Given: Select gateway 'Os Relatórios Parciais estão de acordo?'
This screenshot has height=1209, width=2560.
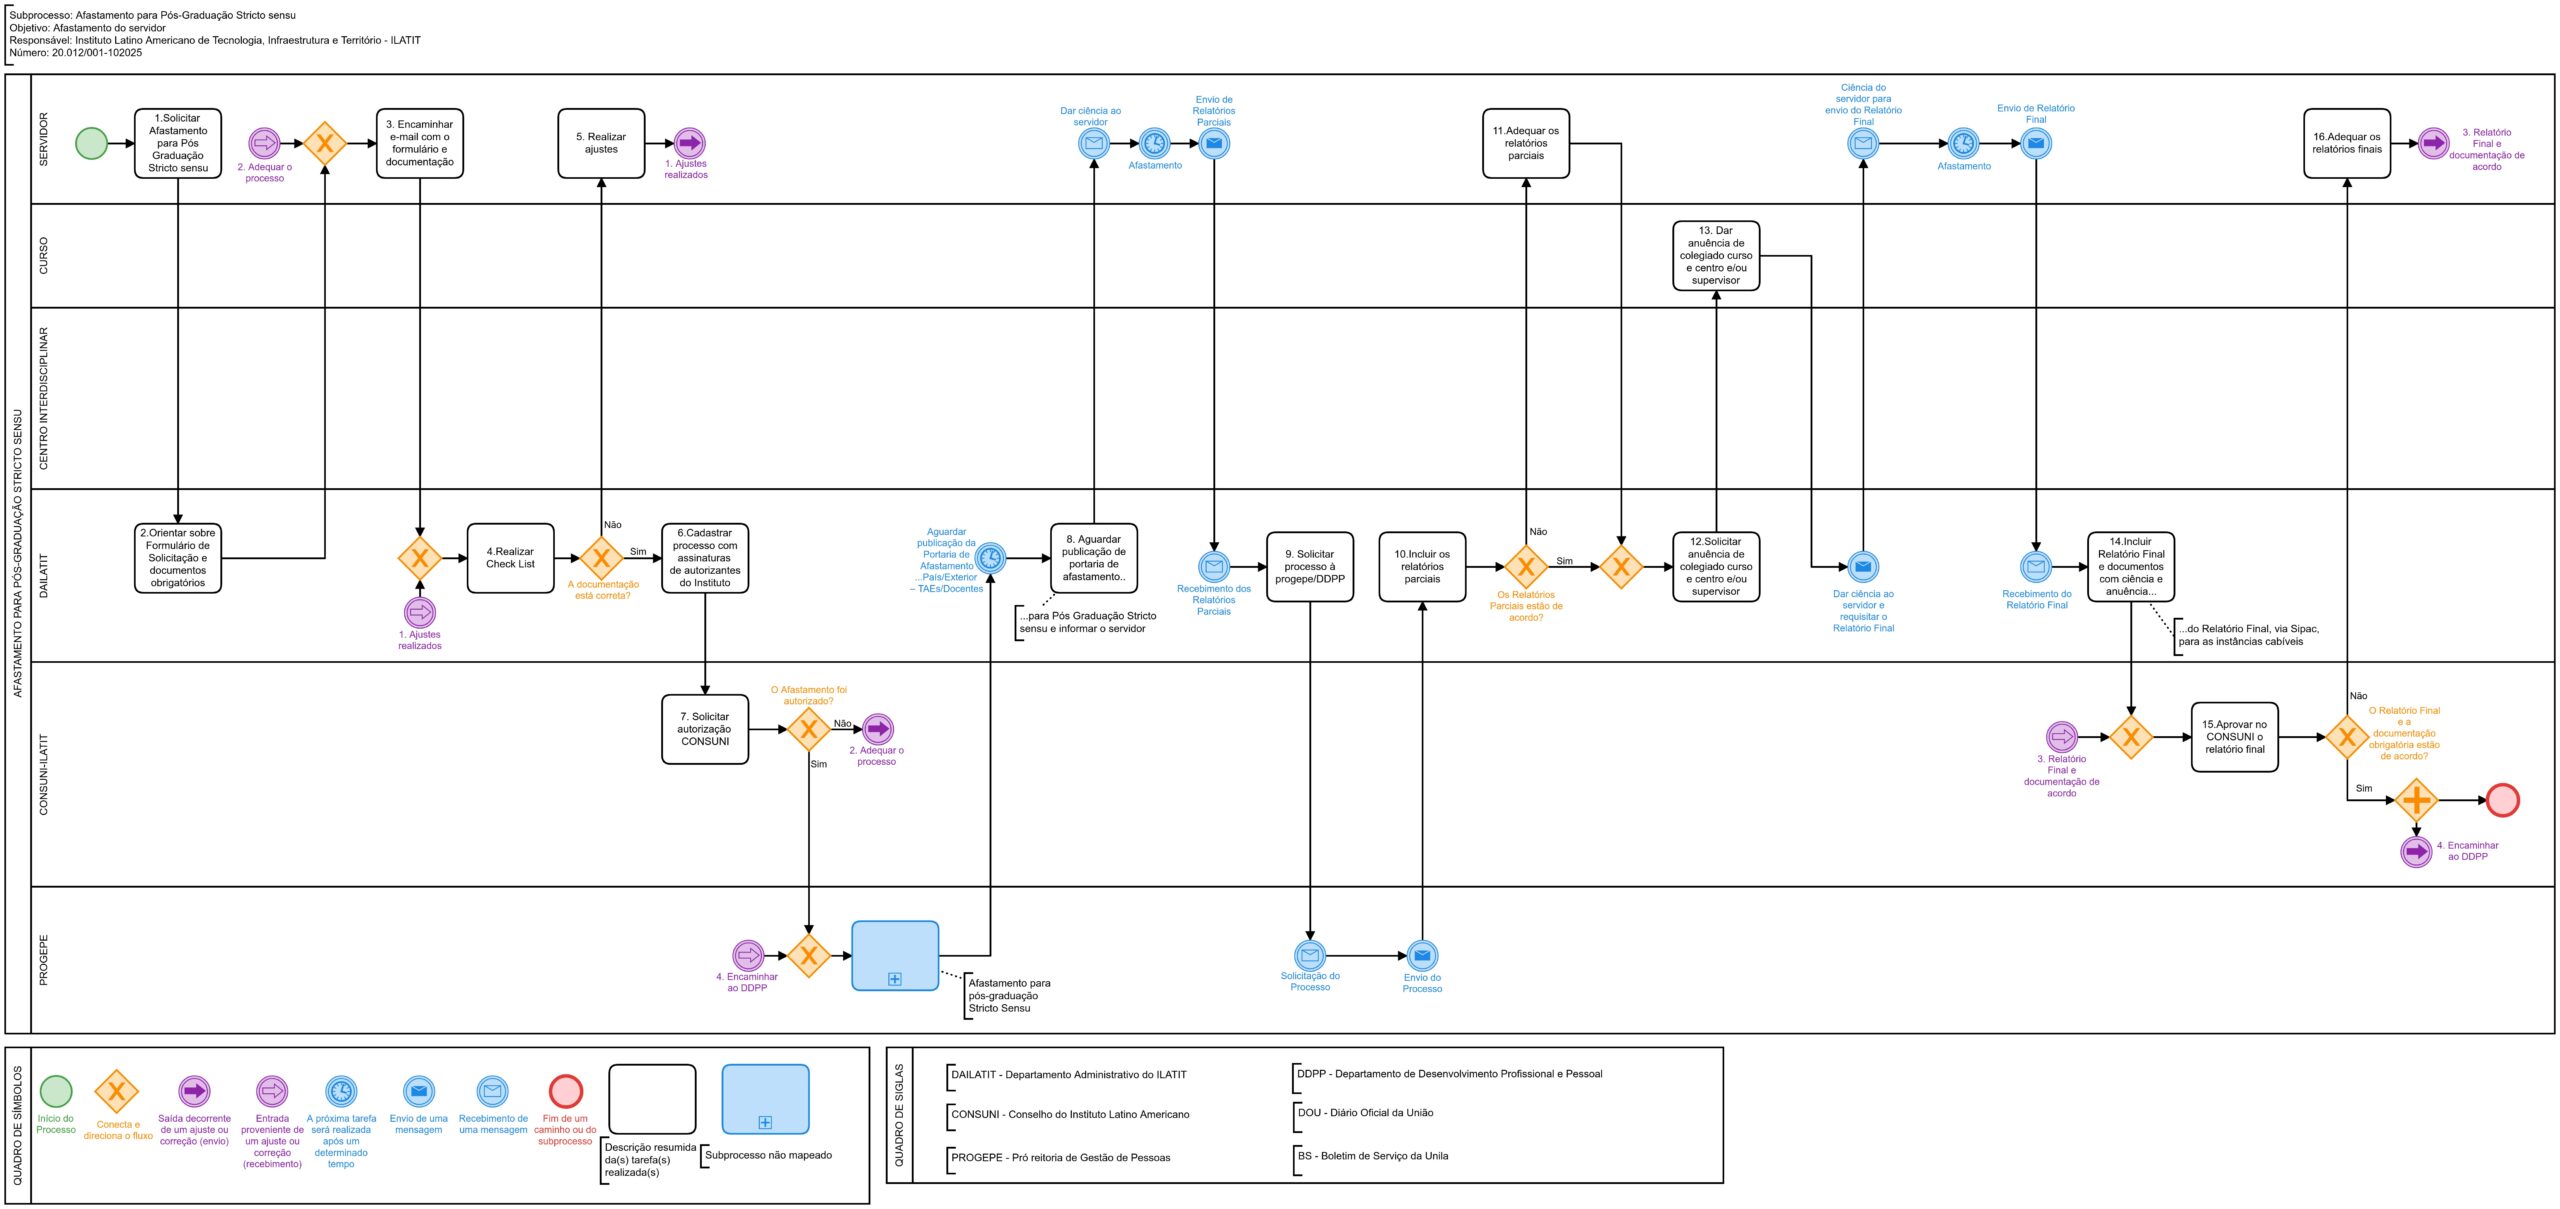Looking at the screenshot, I should pyautogui.click(x=1525, y=567).
